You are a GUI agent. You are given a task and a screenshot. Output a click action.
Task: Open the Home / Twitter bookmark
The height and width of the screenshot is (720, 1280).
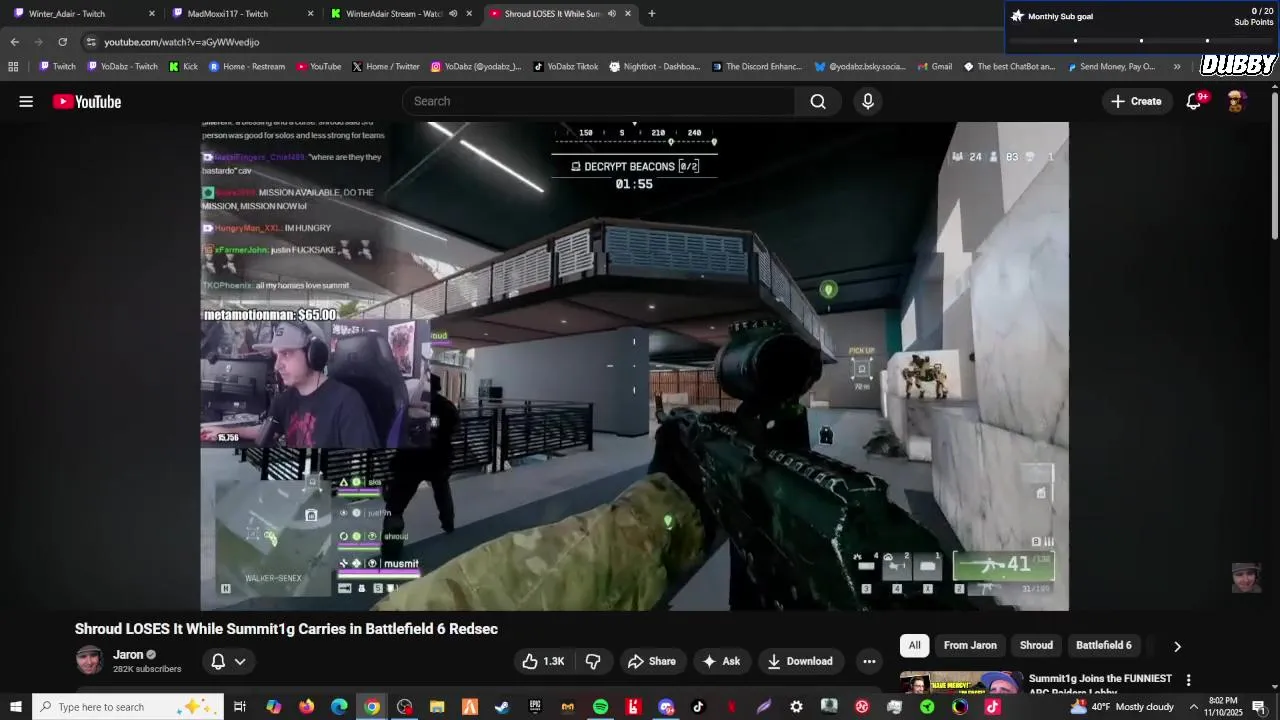pyautogui.click(x=386, y=67)
